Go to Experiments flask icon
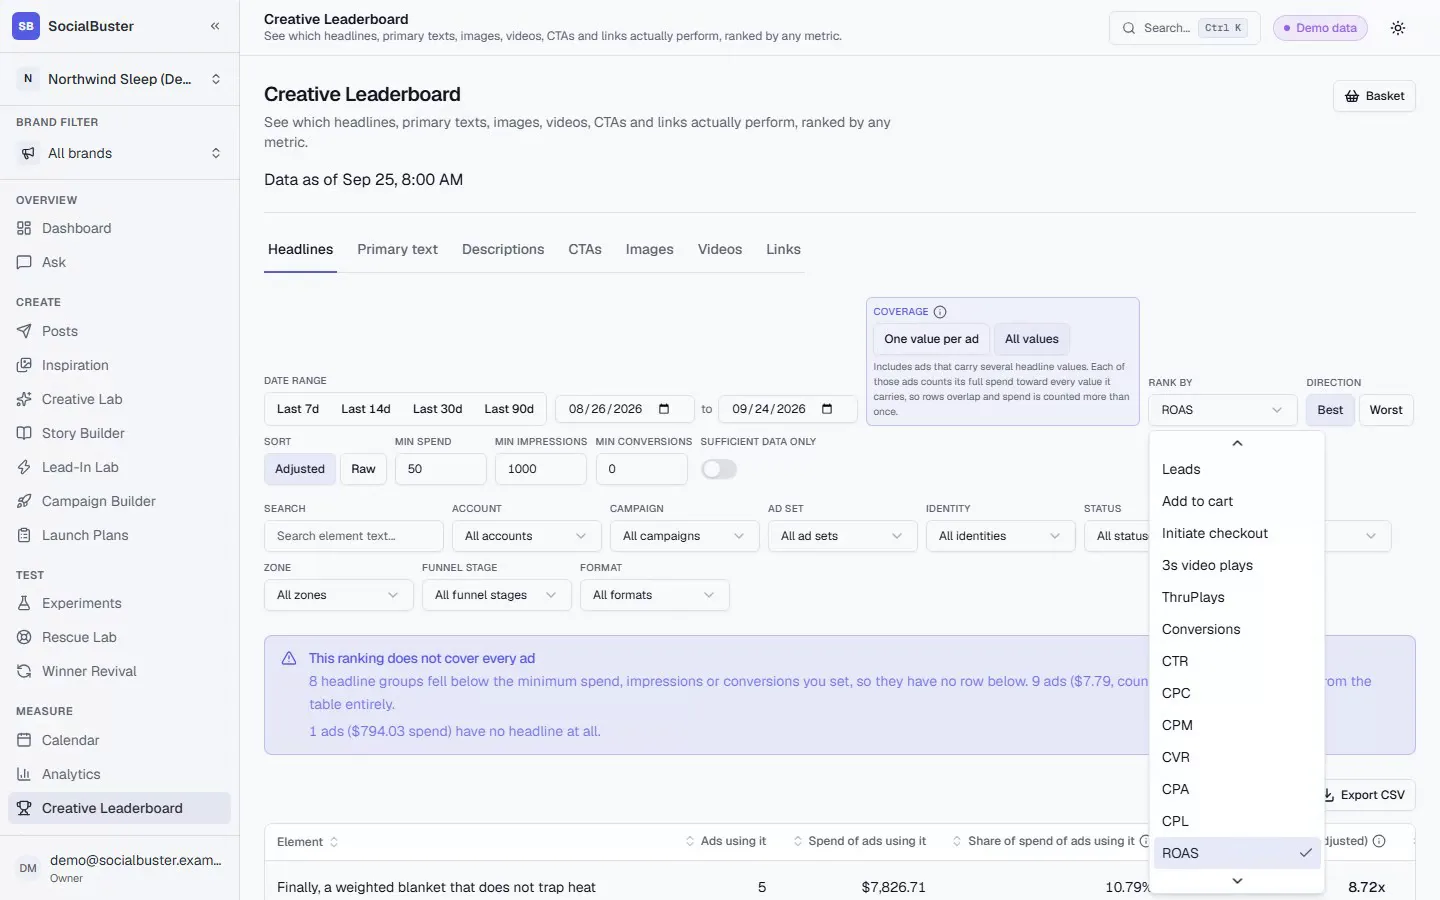Image resolution: width=1440 pixels, height=900 pixels. tap(25, 603)
